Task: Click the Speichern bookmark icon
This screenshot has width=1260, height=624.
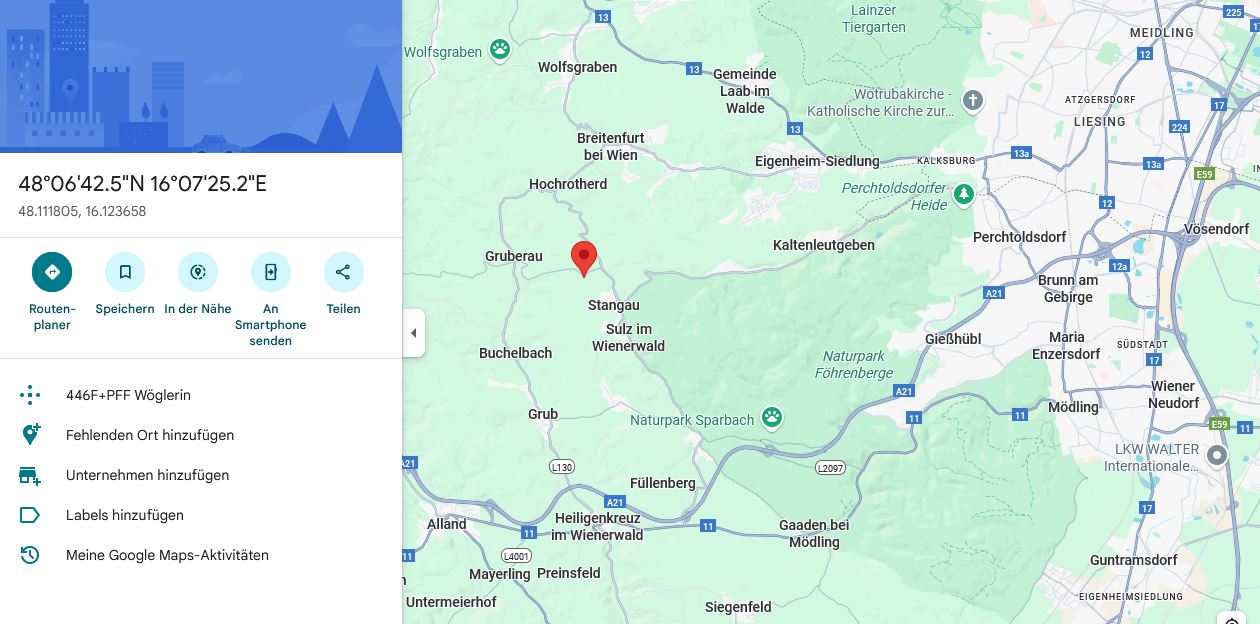Action: pyautogui.click(x=125, y=272)
